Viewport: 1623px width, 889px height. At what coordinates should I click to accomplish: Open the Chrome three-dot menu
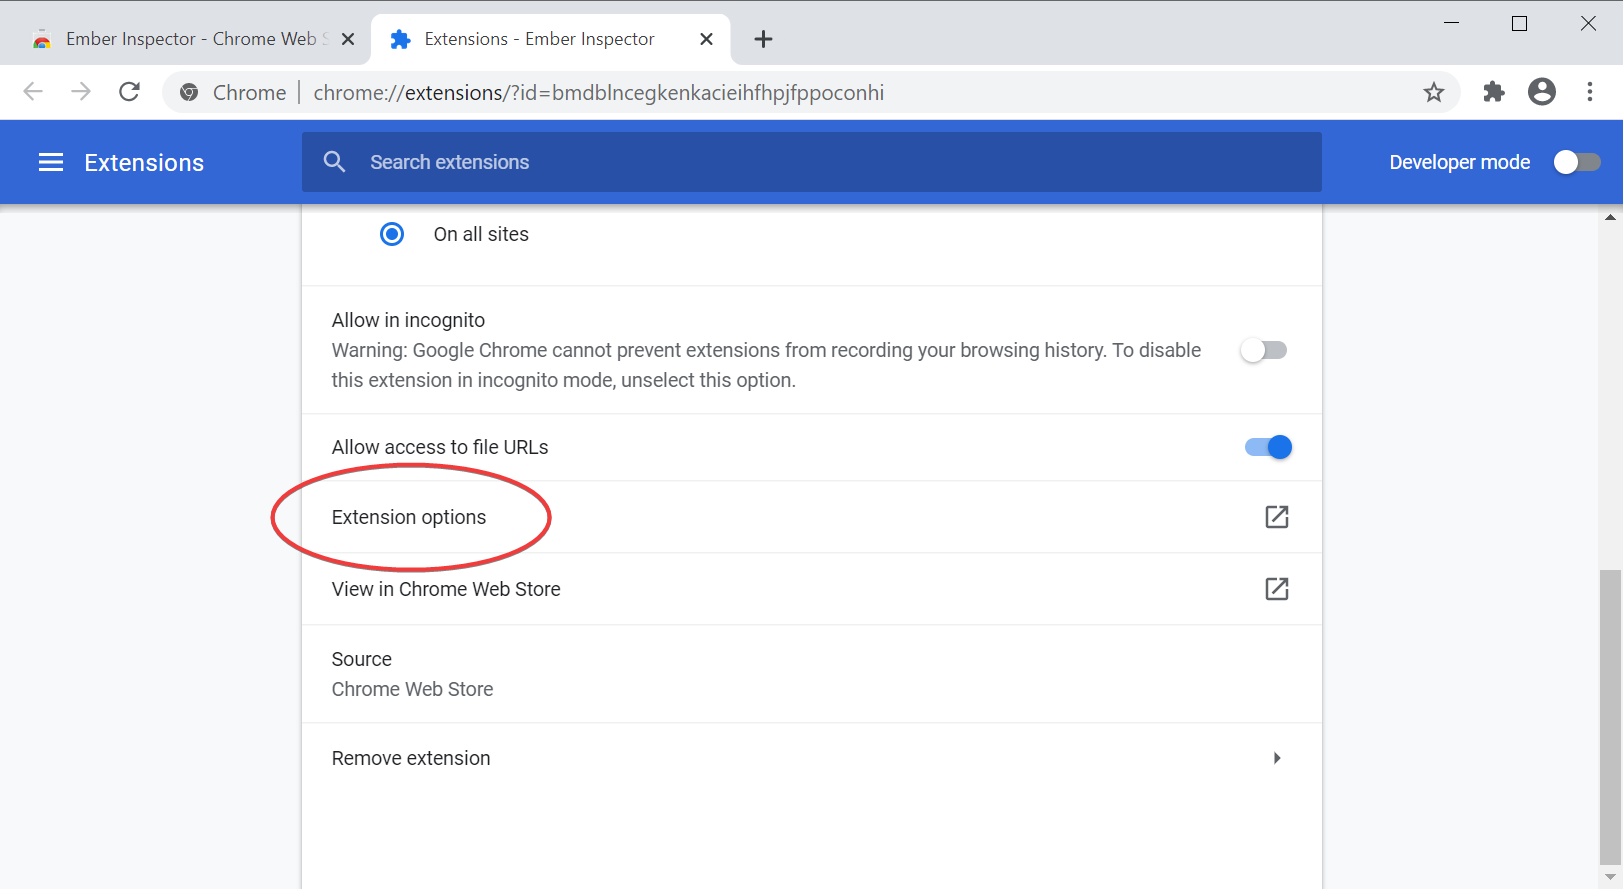(x=1589, y=92)
